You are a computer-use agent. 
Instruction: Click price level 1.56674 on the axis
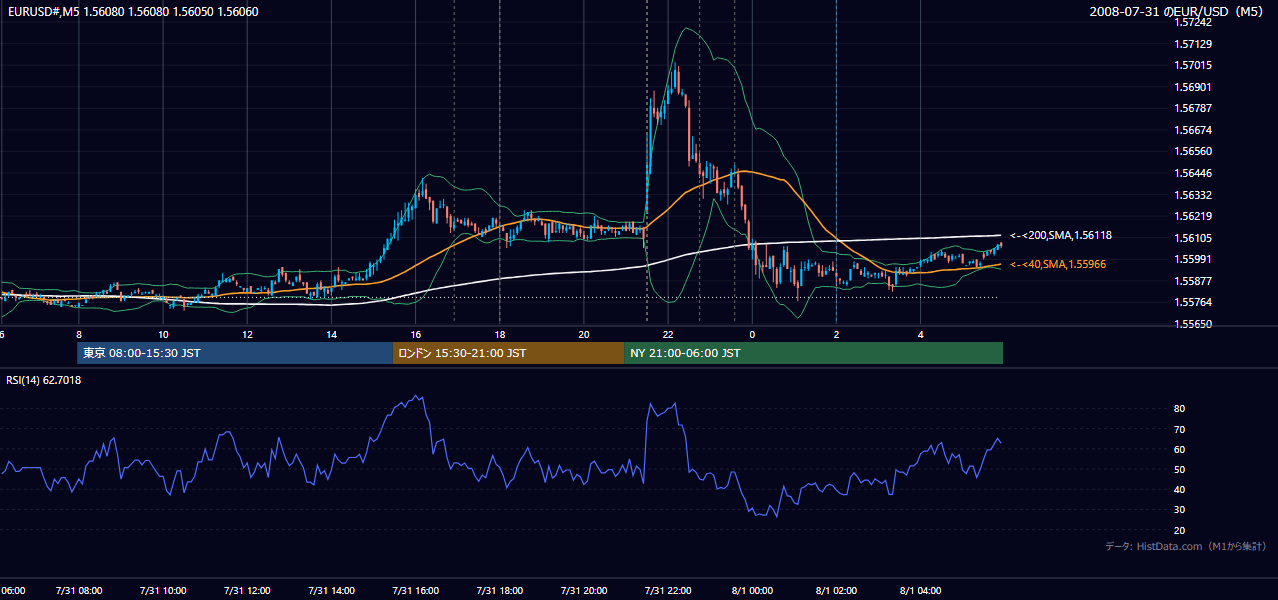tap(1192, 130)
